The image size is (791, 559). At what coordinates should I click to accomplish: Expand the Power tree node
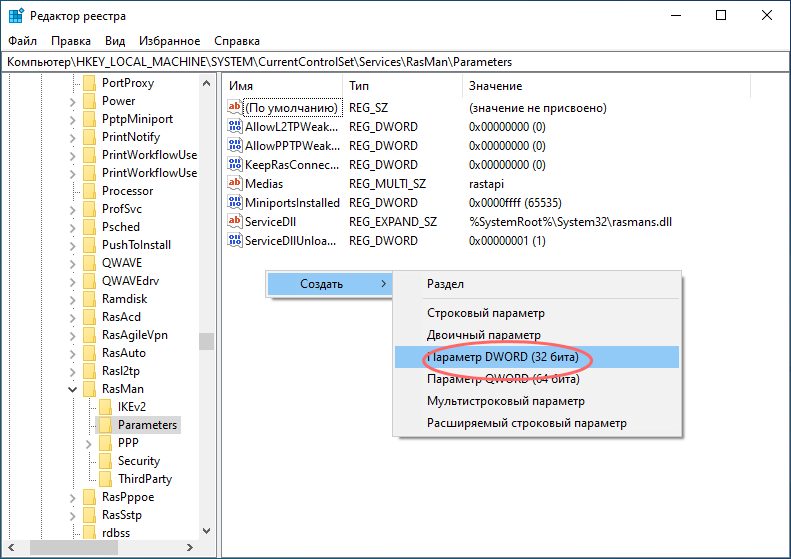(x=73, y=102)
